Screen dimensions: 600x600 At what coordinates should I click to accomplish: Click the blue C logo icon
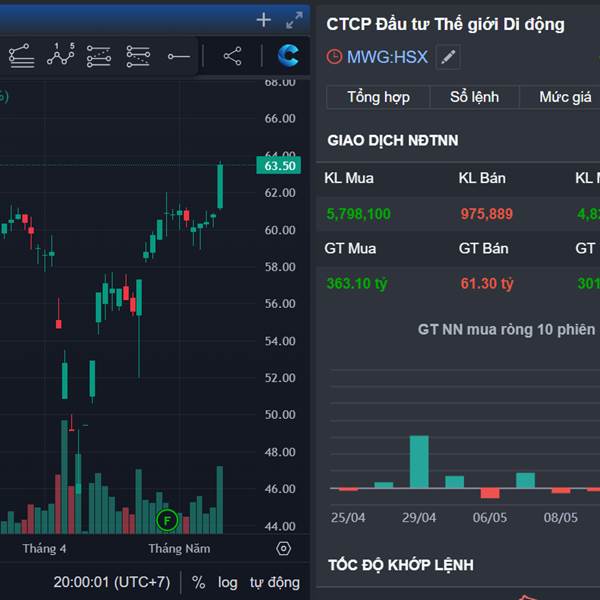(288, 56)
